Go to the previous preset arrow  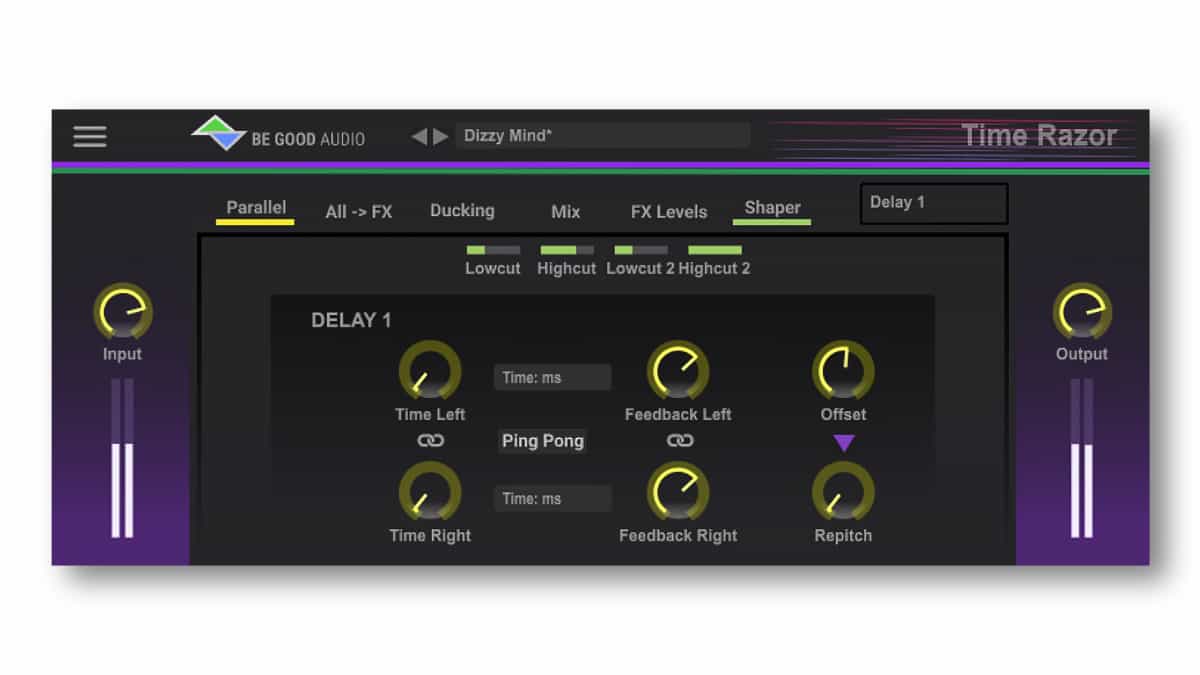click(419, 136)
